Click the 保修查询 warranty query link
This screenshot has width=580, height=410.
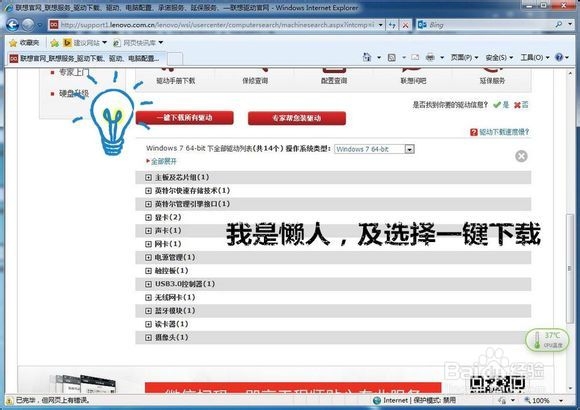pos(255,81)
